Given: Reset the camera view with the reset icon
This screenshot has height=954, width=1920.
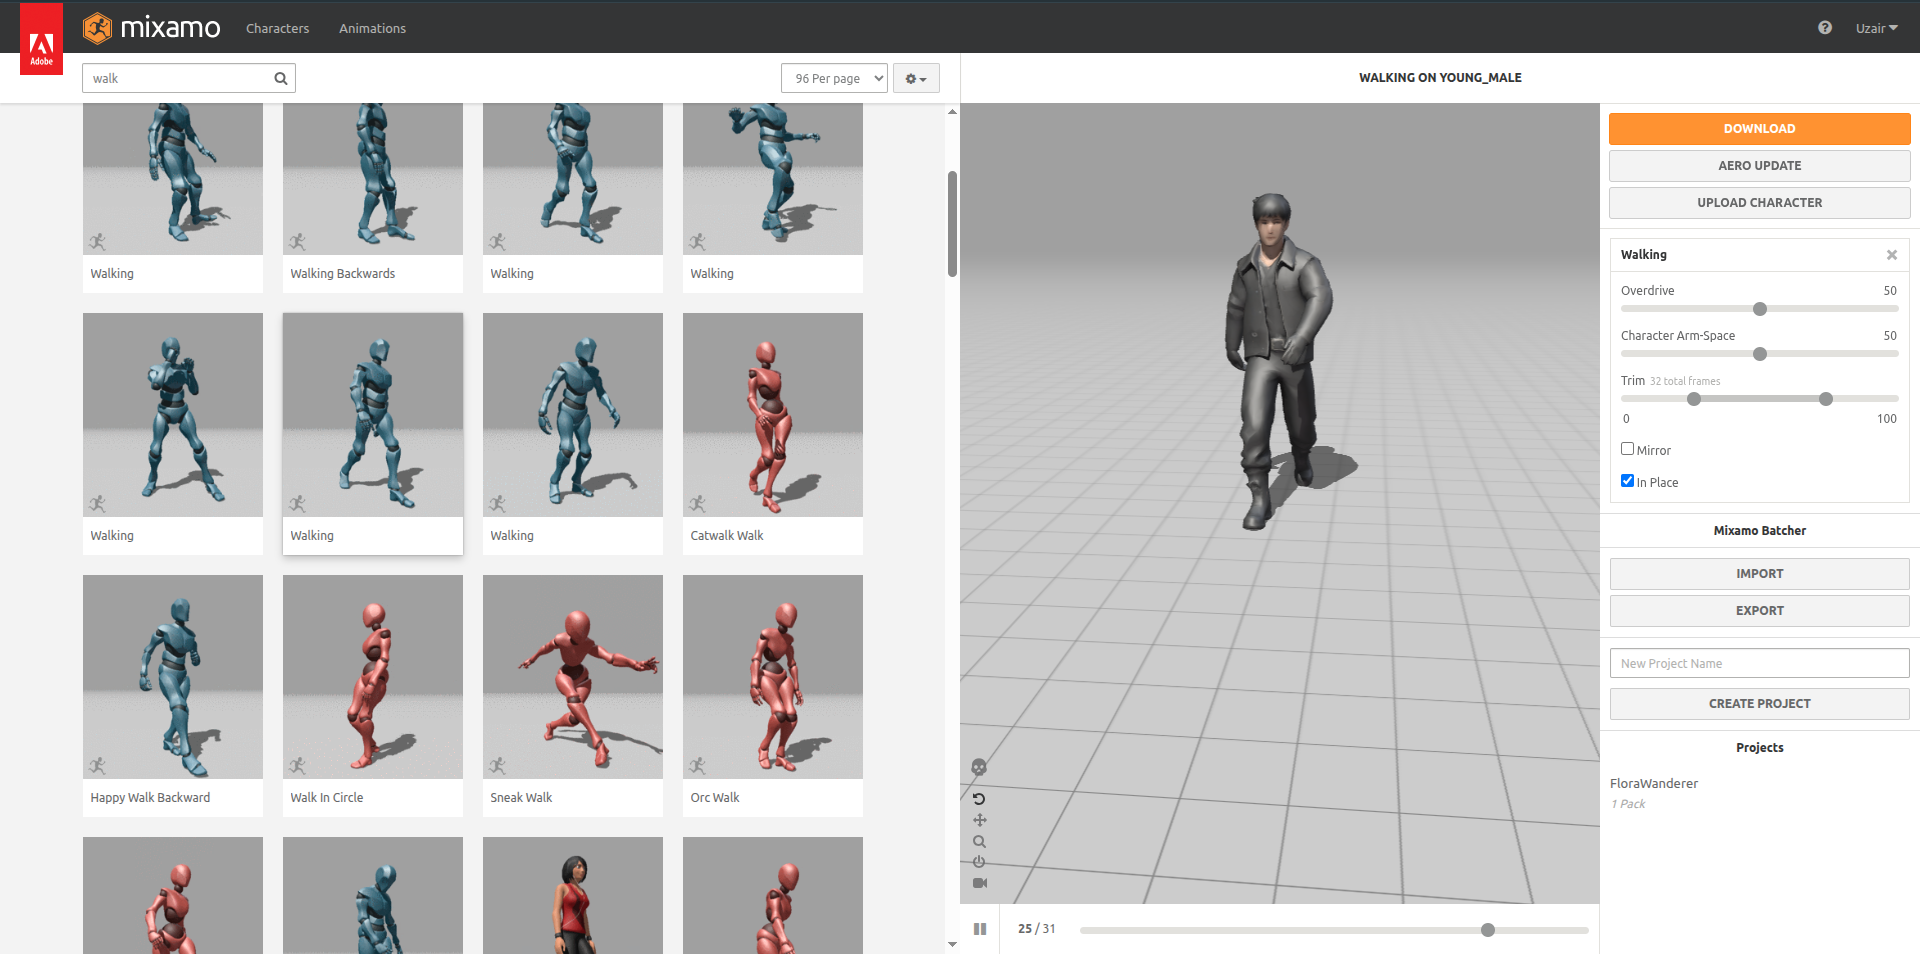Looking at the screenshot, I should pyautogui.click(x=978, y=798).
